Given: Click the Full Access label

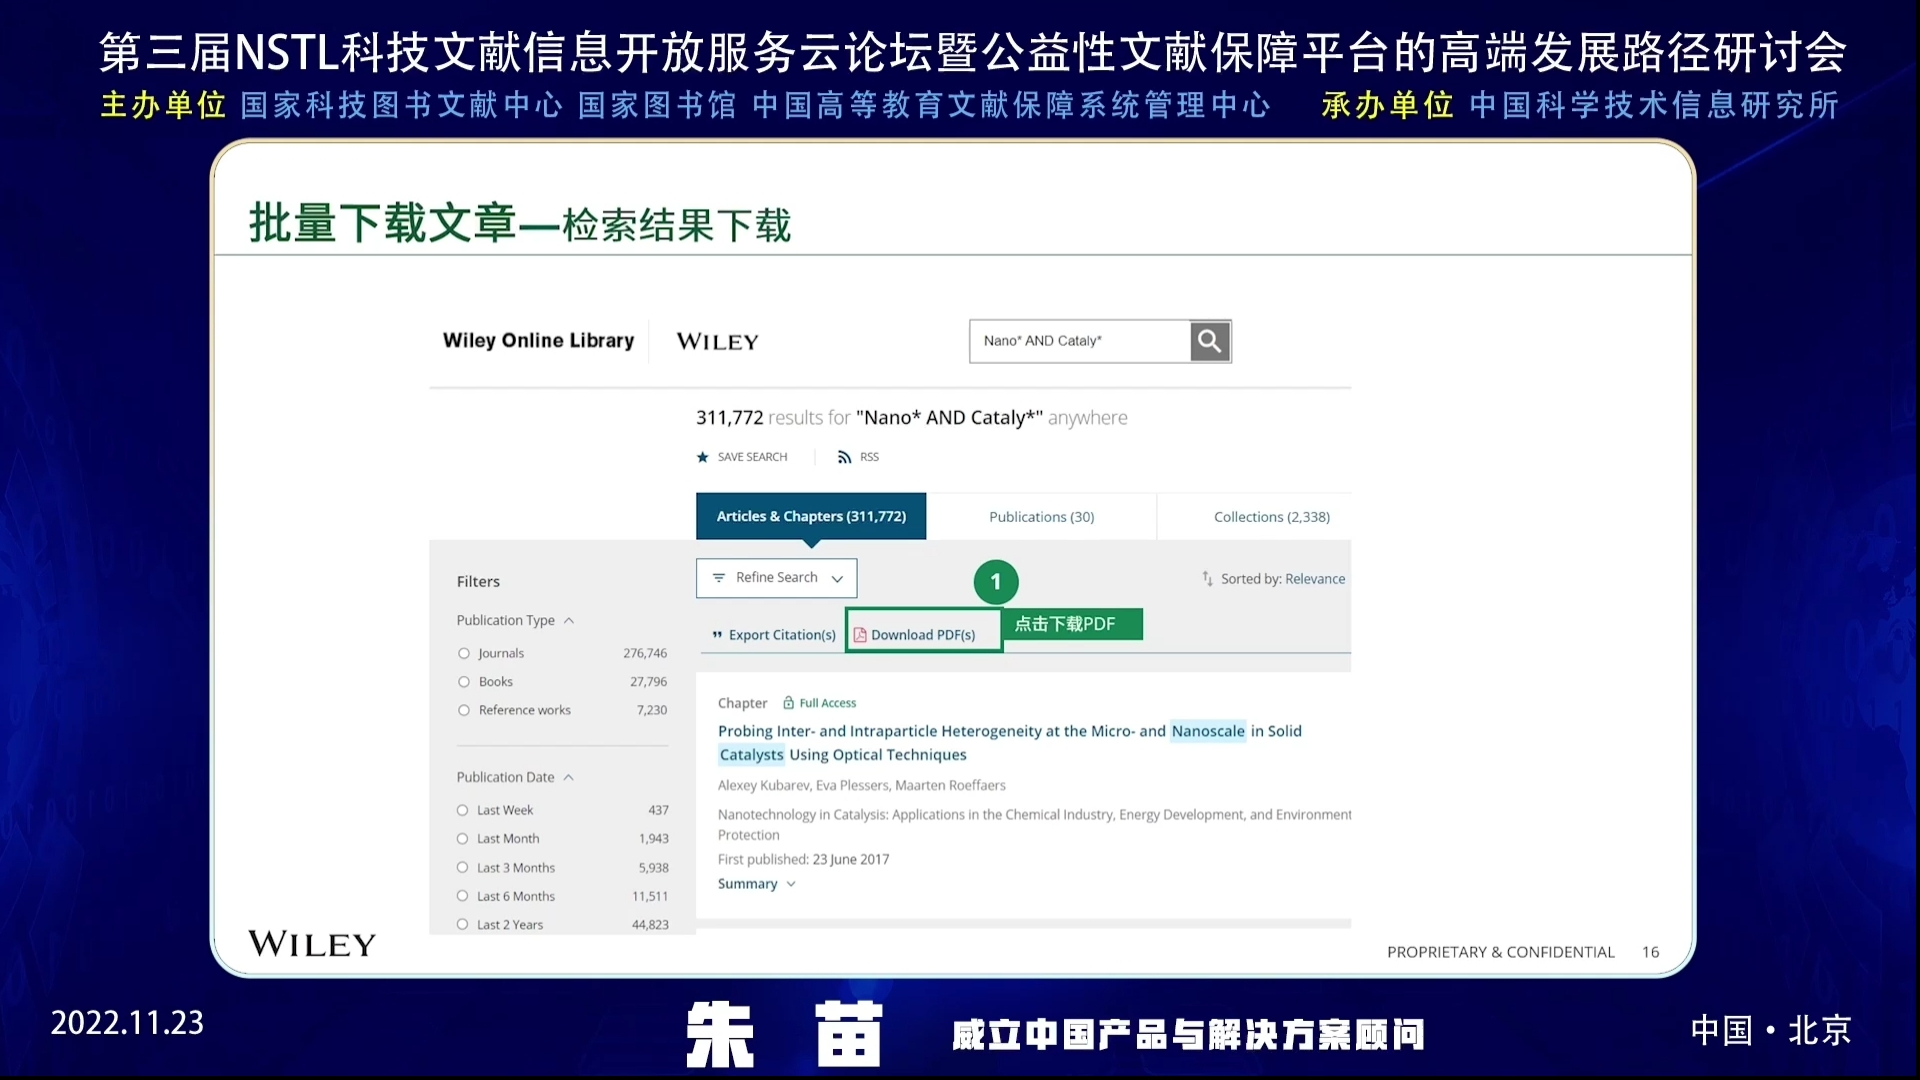Looking at the screenshot, I should point(828,703).
